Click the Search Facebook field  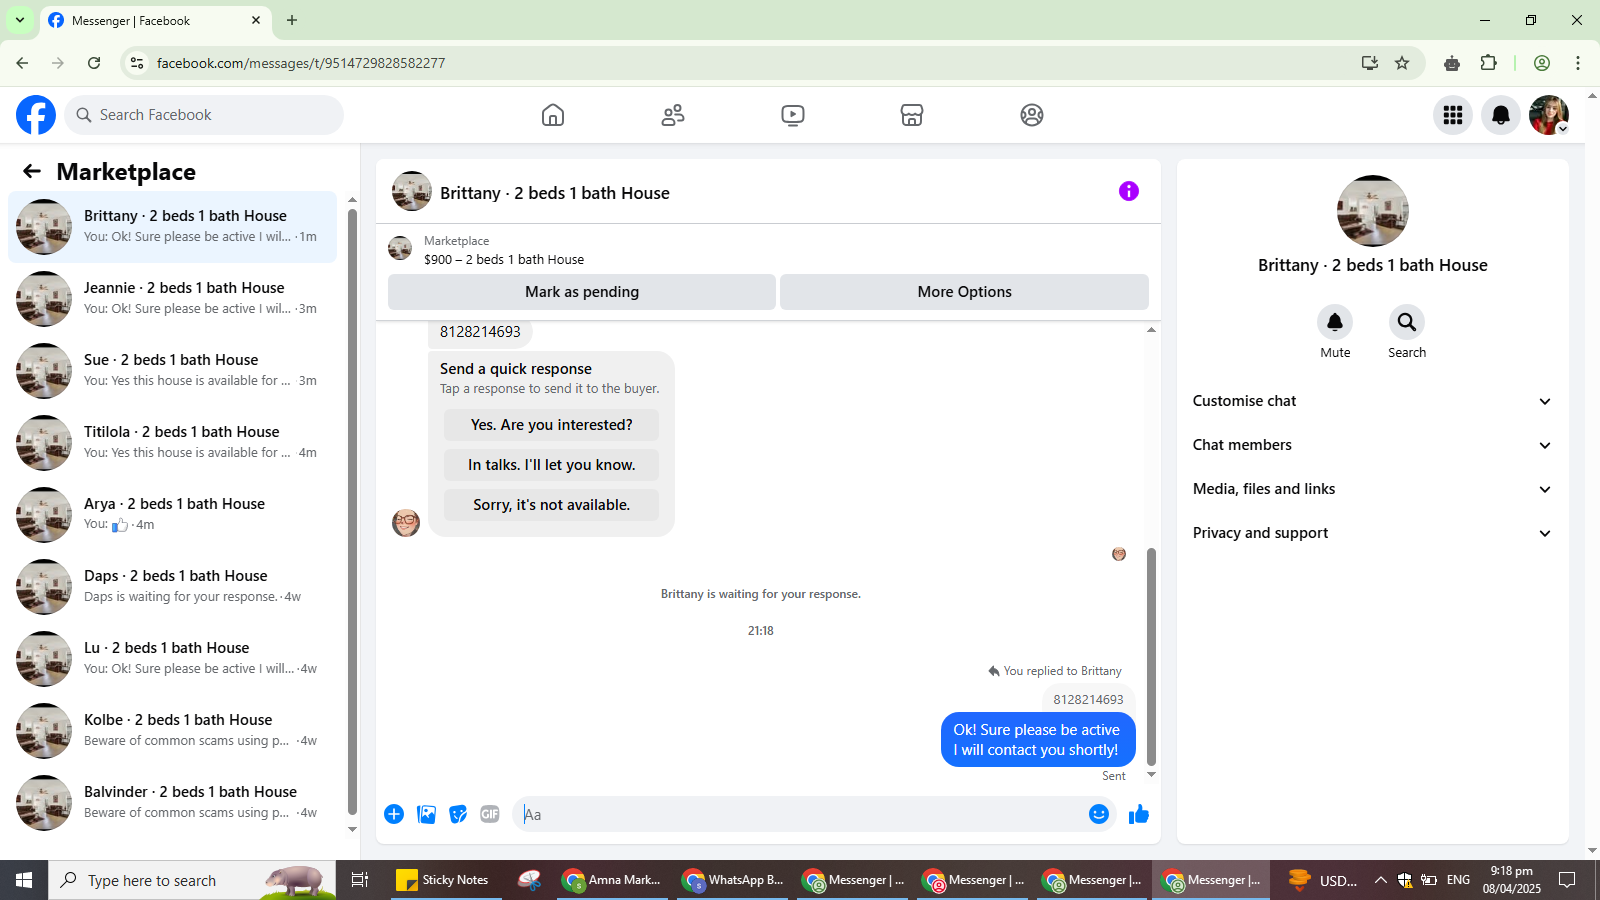[x=204, y=115]
